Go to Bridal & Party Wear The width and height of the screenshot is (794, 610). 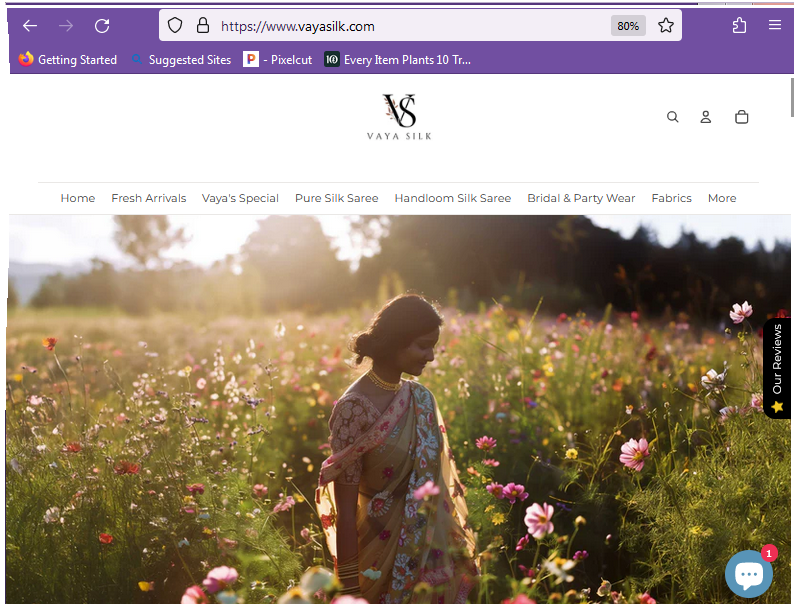click(581, 198)
